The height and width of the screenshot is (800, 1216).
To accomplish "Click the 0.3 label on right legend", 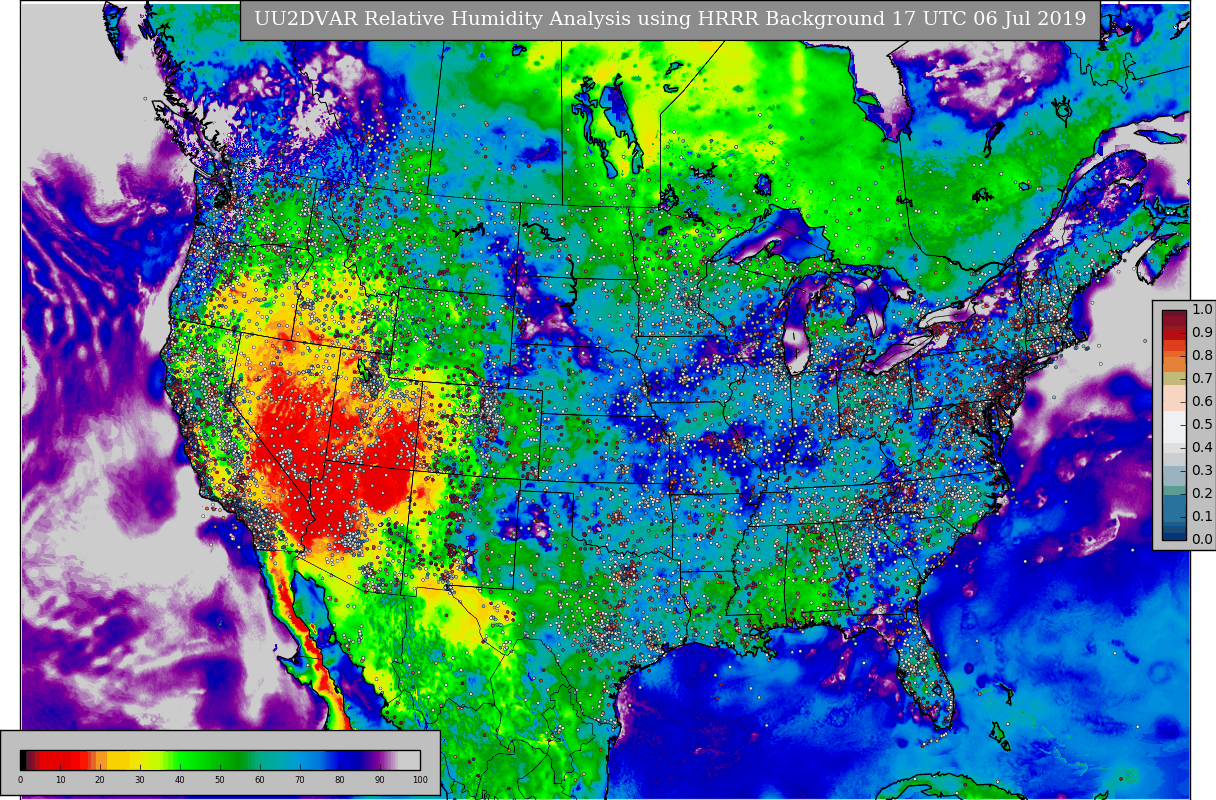I will tap(1202, 471).
